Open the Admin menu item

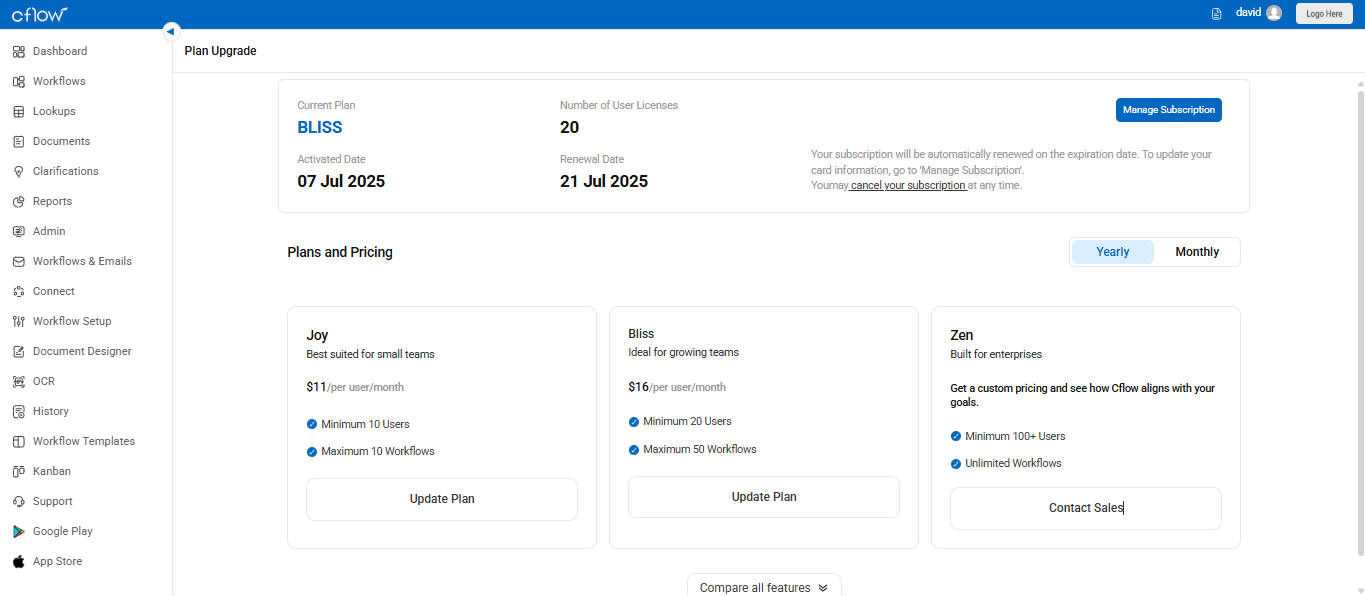coord(49,231)
